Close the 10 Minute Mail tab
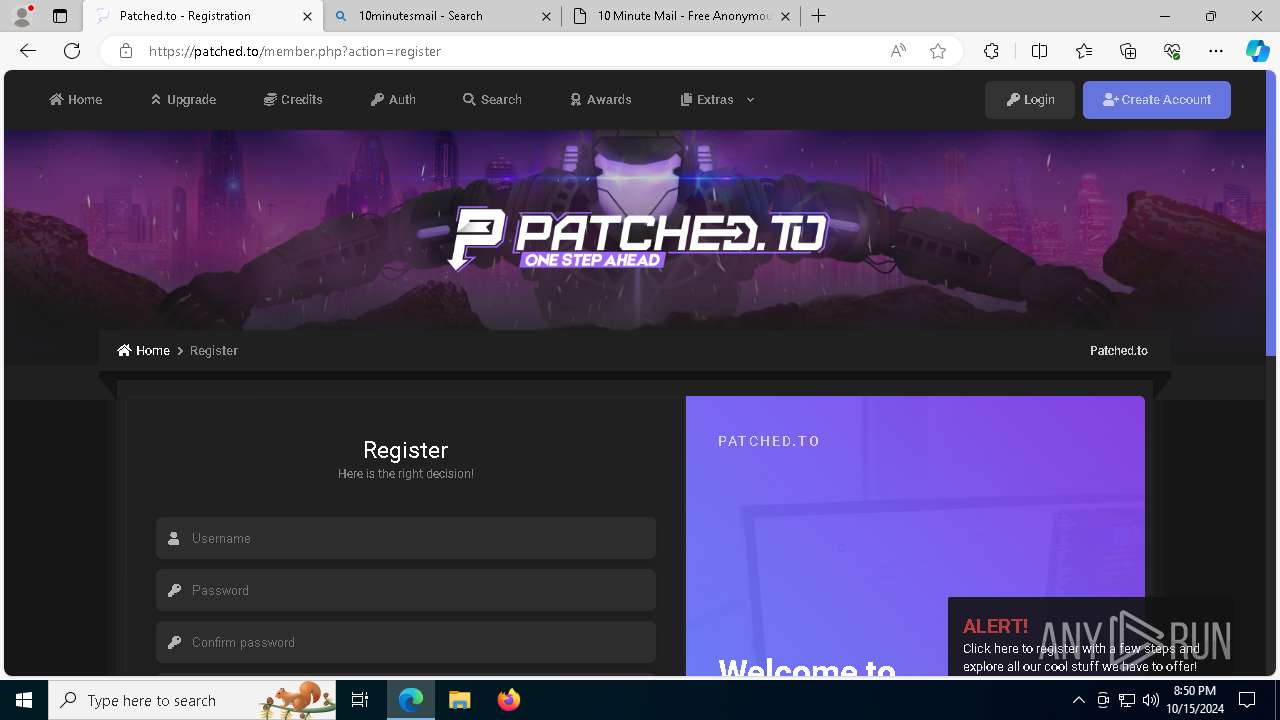This screenshot has width=1280, height=720. [x=785, y=16]
